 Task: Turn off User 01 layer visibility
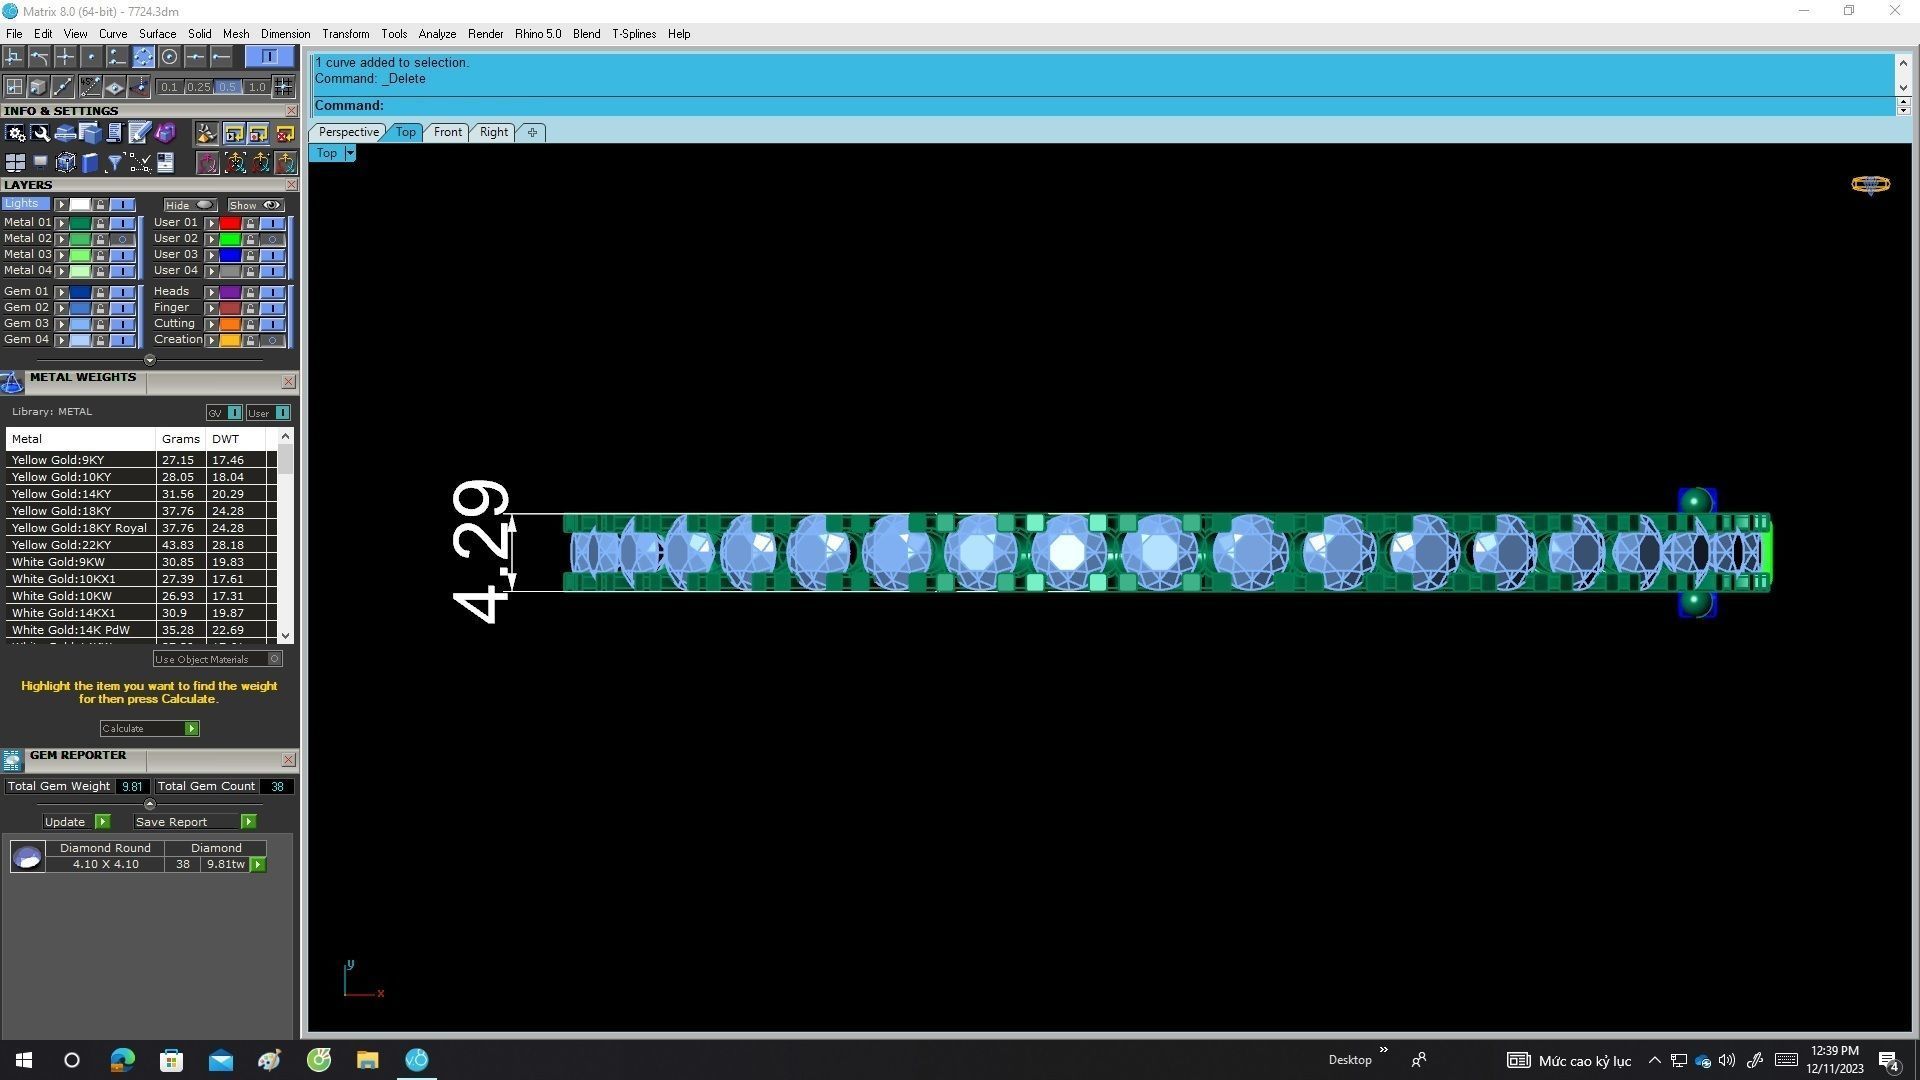[x=272, y=223]
